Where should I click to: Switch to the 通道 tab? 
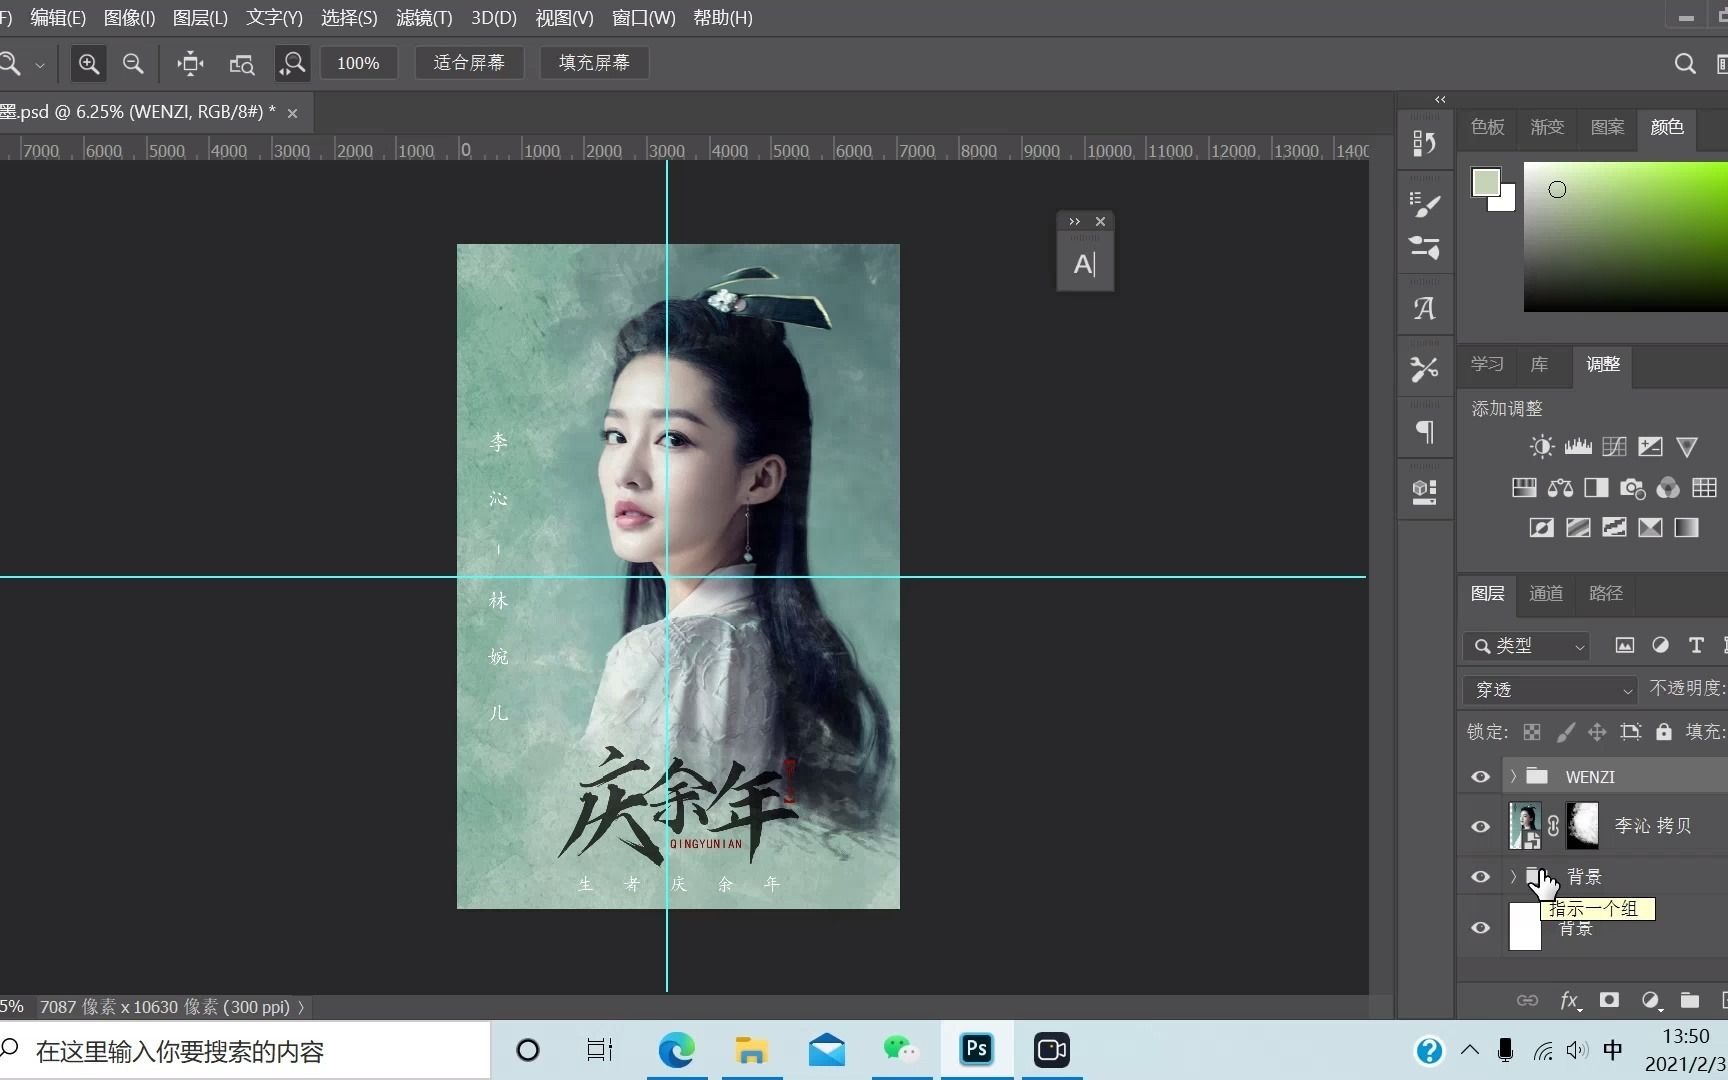[1546, 594]
